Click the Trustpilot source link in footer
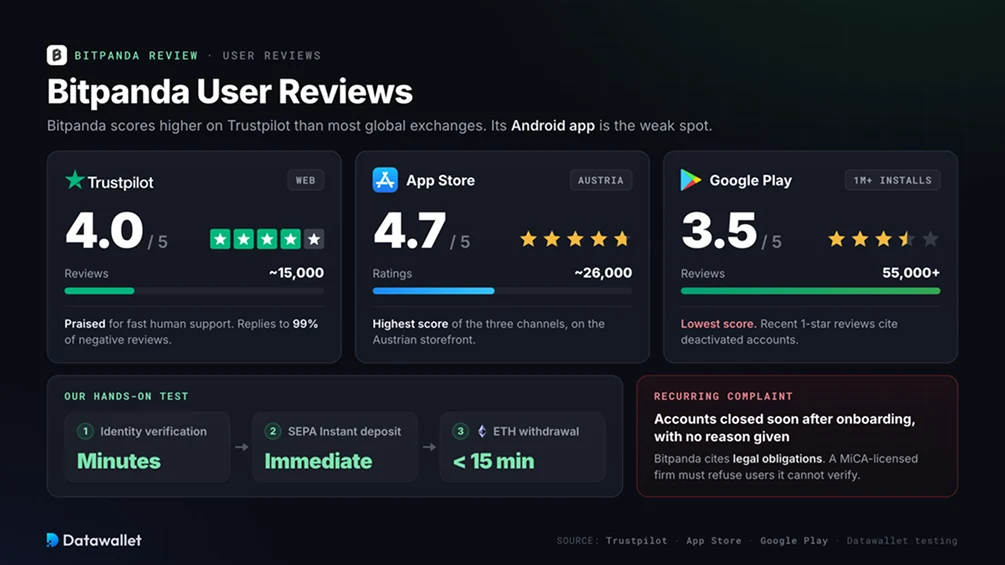1005x565 pixels. 636,541
